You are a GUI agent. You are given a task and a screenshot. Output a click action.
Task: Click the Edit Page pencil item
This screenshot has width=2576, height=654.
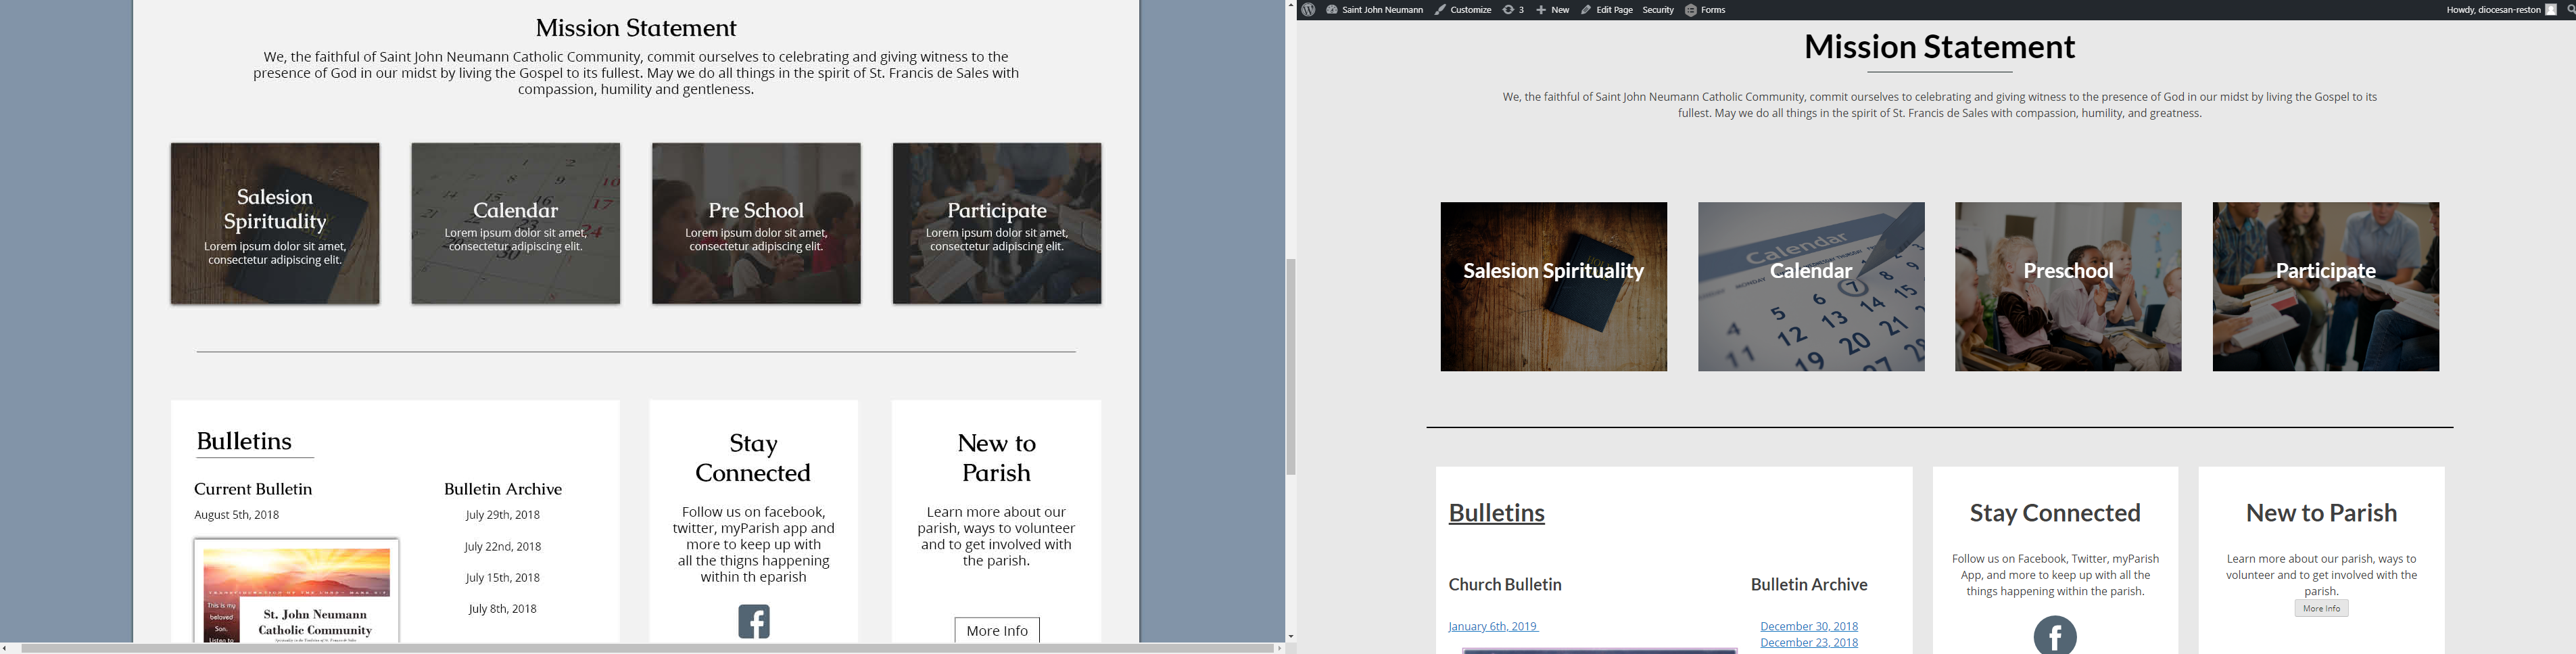[1607, 10]
